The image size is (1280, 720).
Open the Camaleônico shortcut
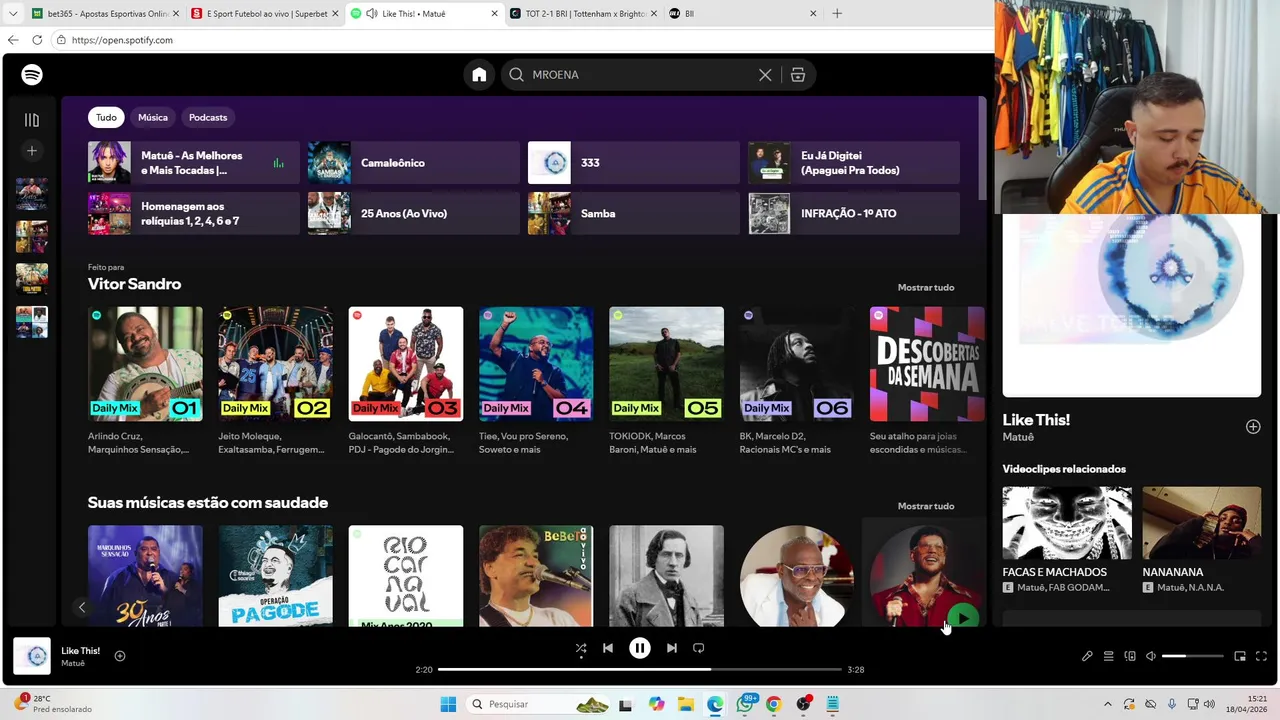tap(414, 163)
